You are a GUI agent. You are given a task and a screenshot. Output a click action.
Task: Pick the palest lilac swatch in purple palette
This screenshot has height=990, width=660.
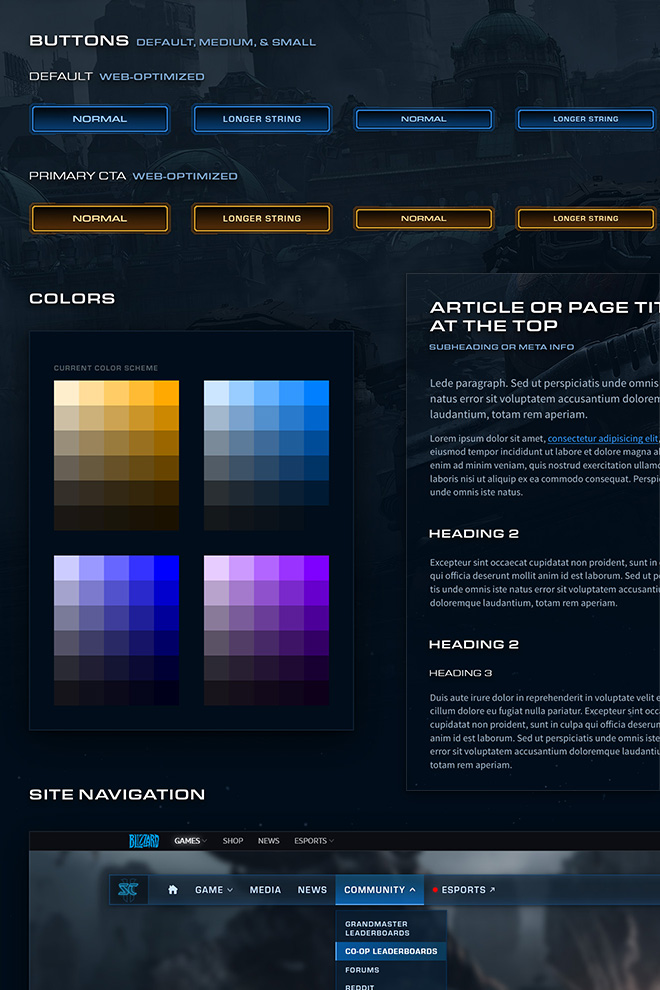pyautogui.click(x=217, y=568)
